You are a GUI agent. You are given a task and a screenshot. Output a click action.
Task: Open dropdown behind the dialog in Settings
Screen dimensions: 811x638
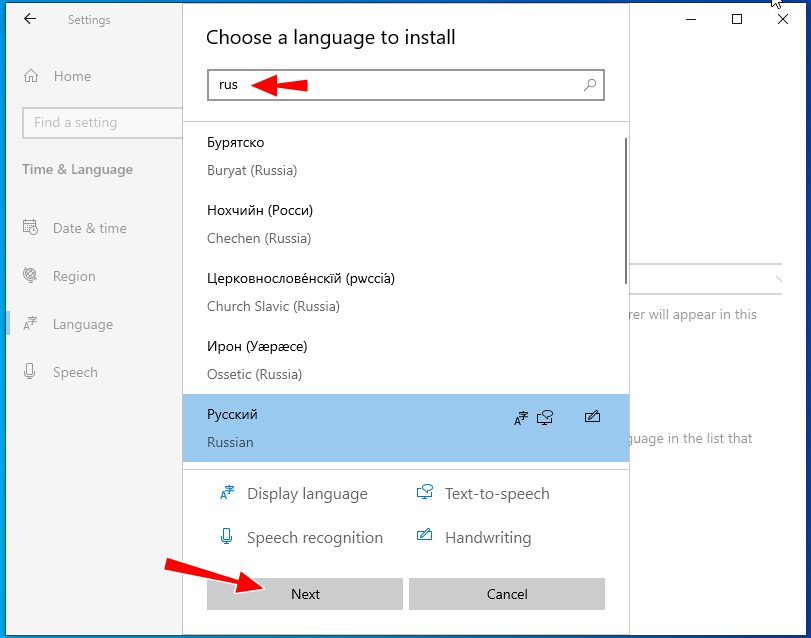pos(705,279)
